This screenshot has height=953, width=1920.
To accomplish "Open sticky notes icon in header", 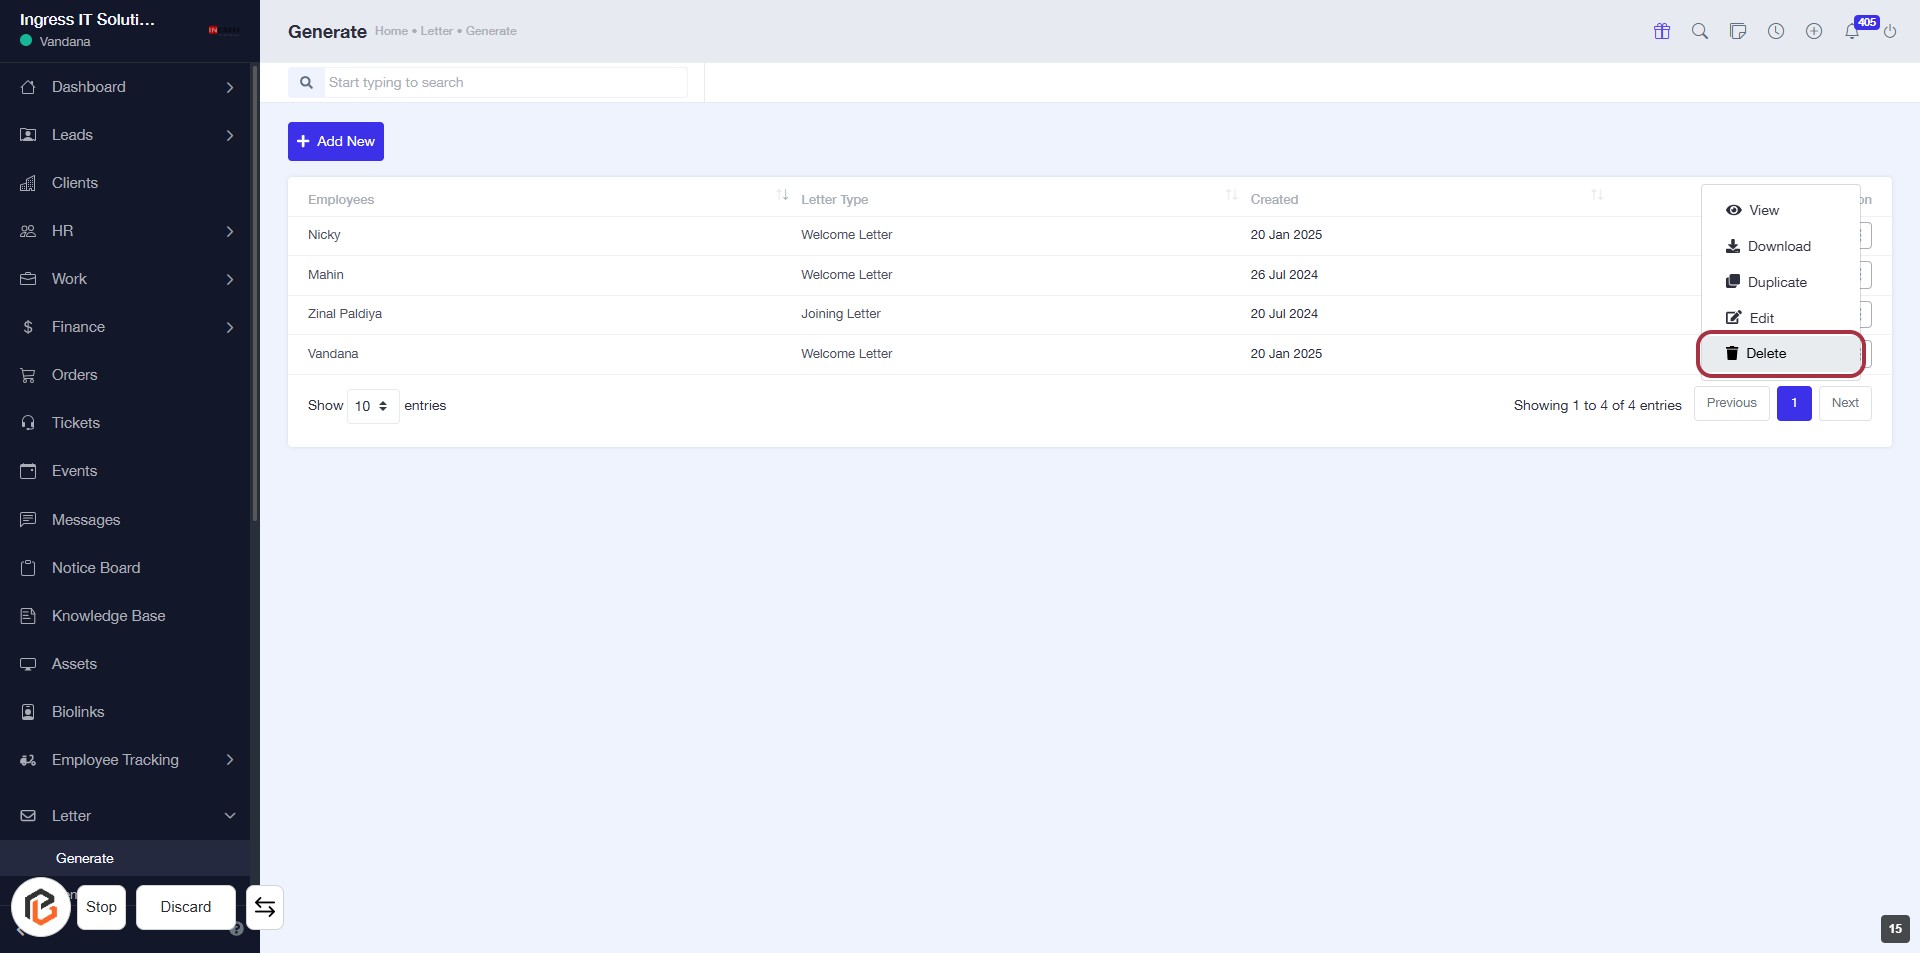I will tap(1738, 31).
